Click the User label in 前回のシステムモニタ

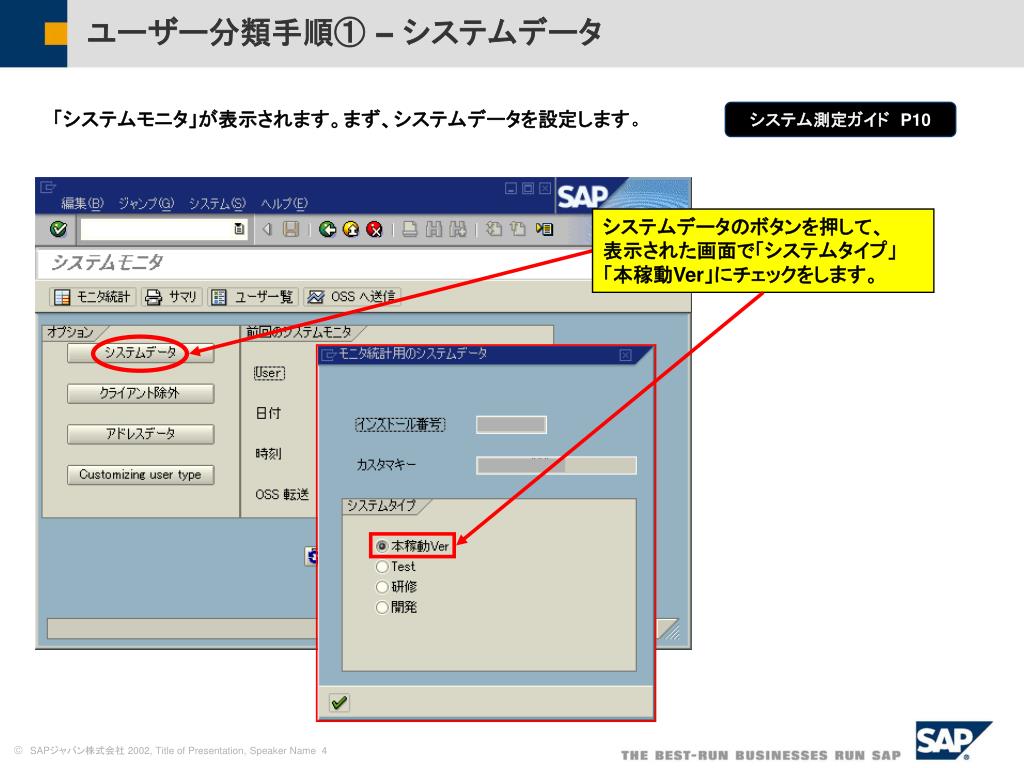pos(269,373)
